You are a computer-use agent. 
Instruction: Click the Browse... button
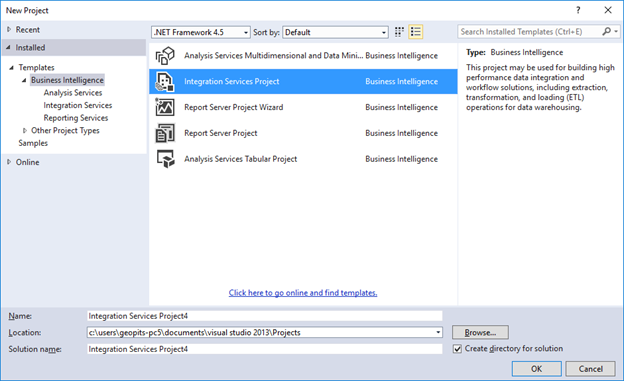tap(480, 332)
